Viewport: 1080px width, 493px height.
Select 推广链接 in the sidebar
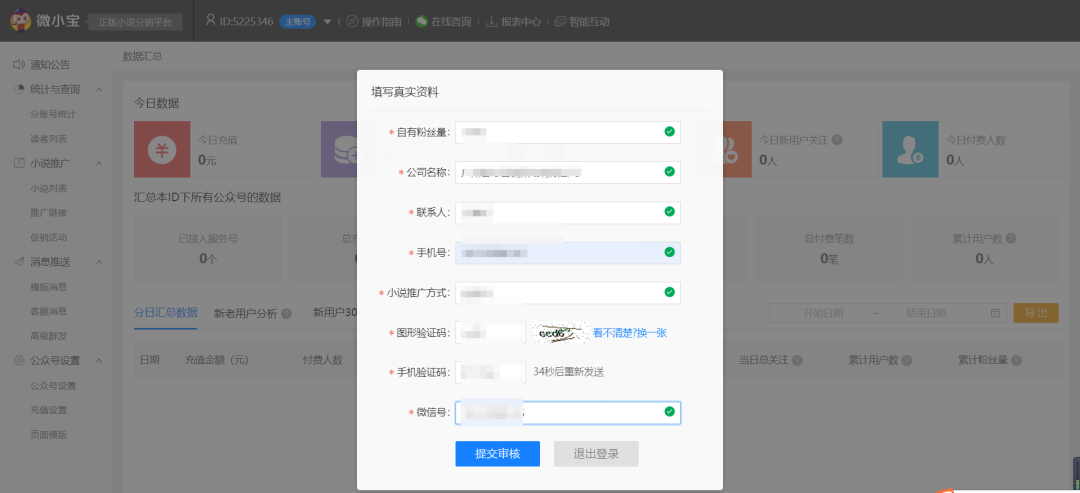click(x=49, y=213)
